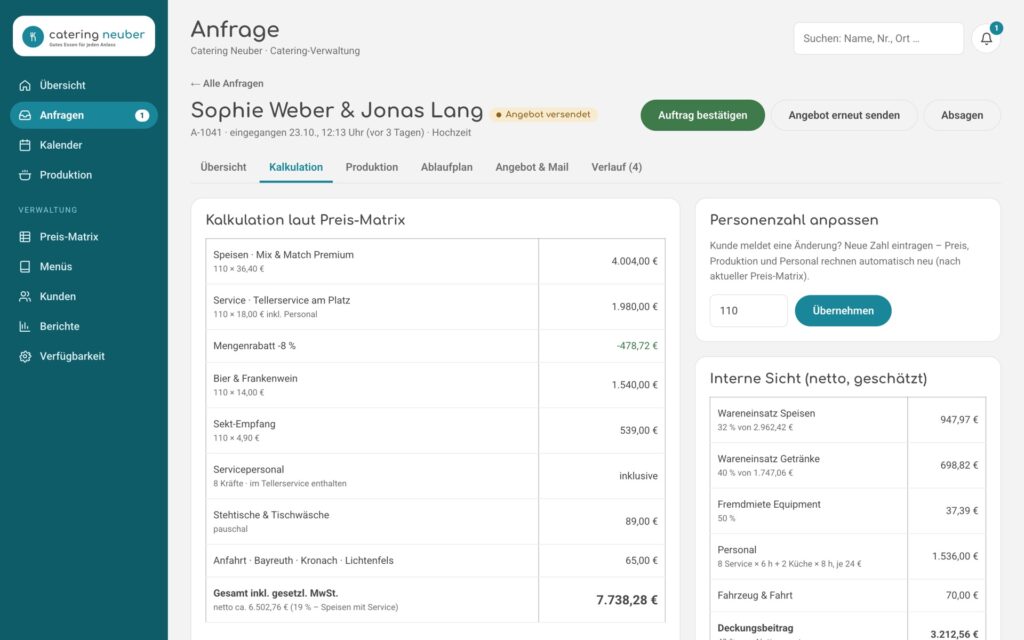
Task: Click Anfahrt Bayreuth Kronach Lichtenfels row
Action: [436, 560]
